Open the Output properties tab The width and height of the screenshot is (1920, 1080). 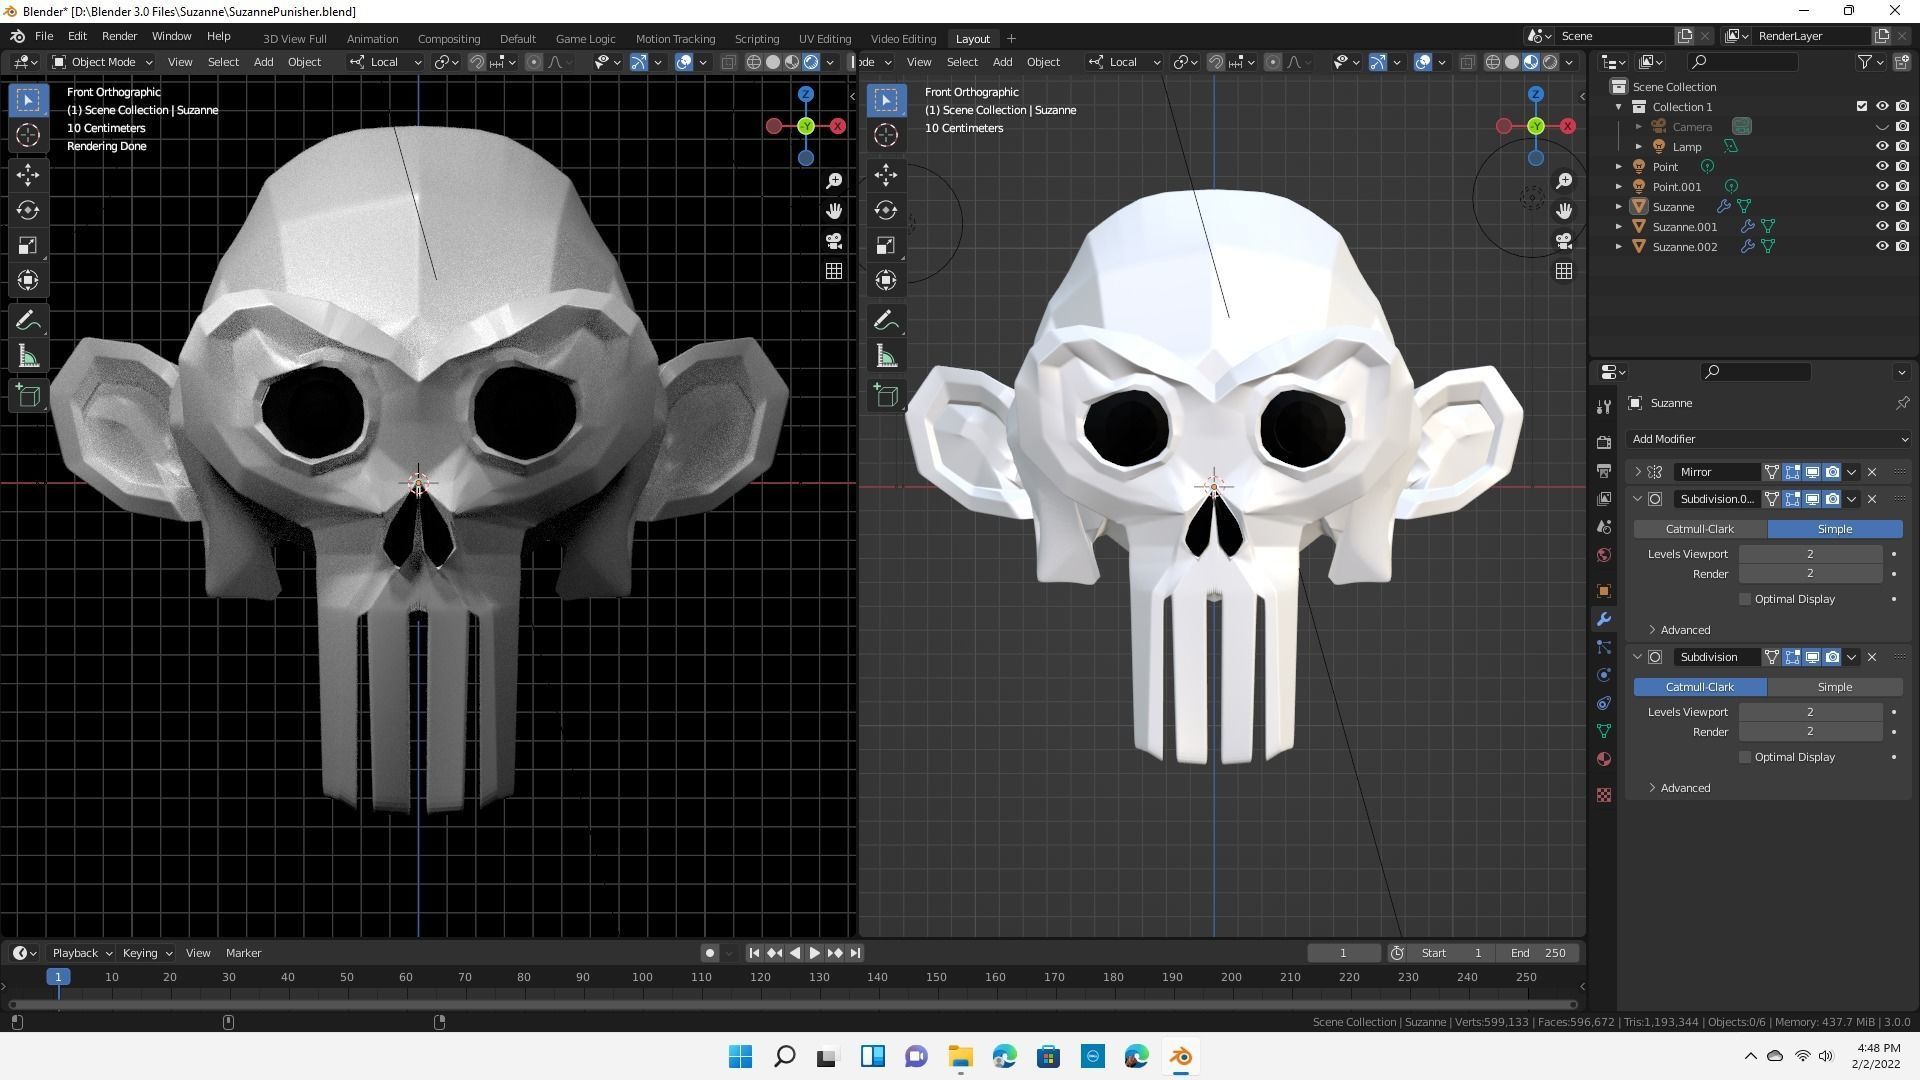[1604, 470]
